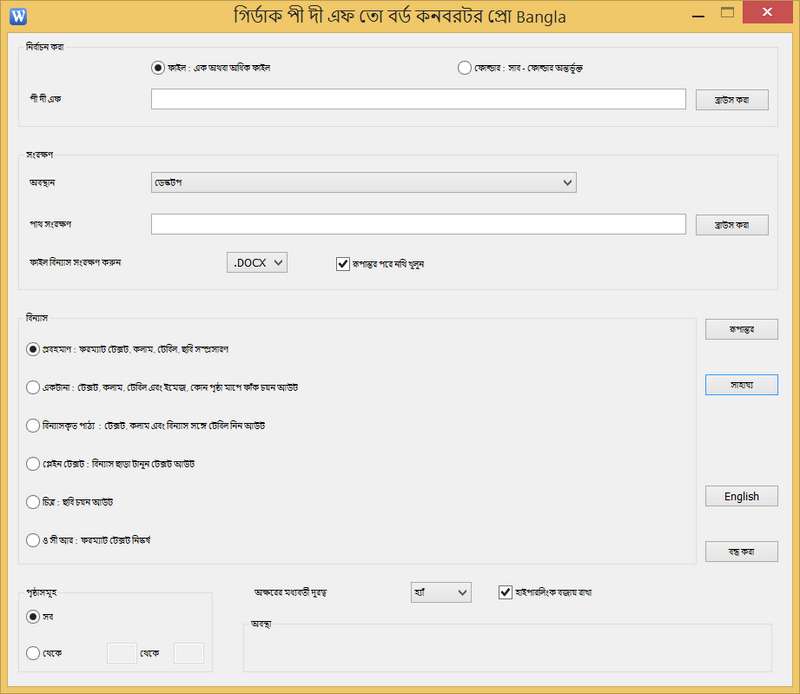Click the পী দী এফ file path input field

[418, 99]
